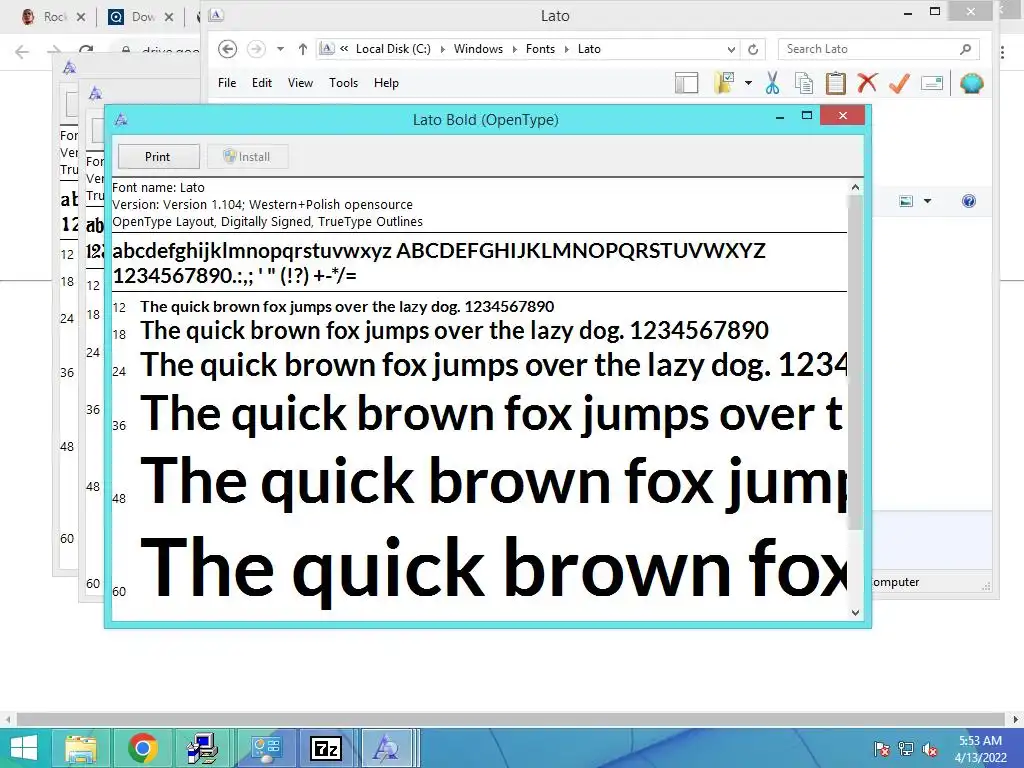Click the blue Help question mark icon
Viewport: 1024px width, 768px height.
click(x=968, y=201)
